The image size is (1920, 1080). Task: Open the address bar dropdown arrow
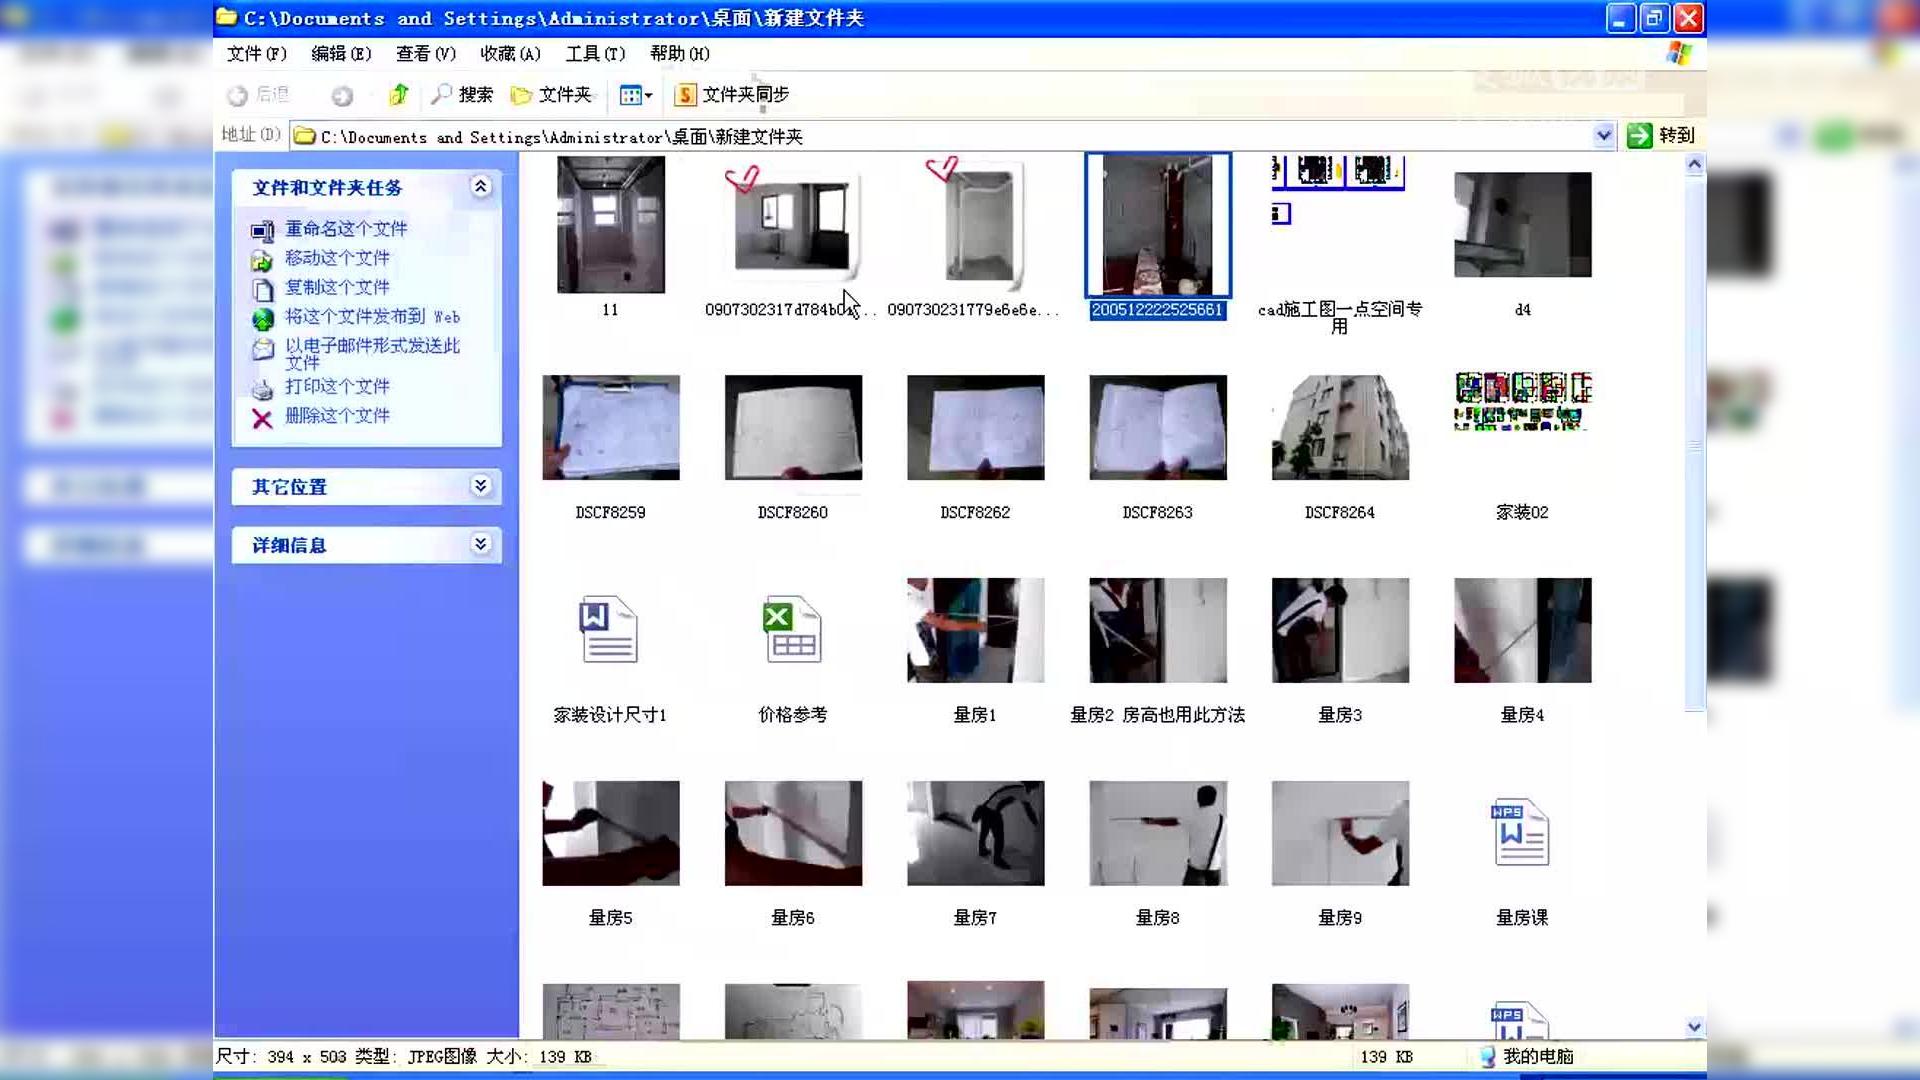tap(1604, 136)
